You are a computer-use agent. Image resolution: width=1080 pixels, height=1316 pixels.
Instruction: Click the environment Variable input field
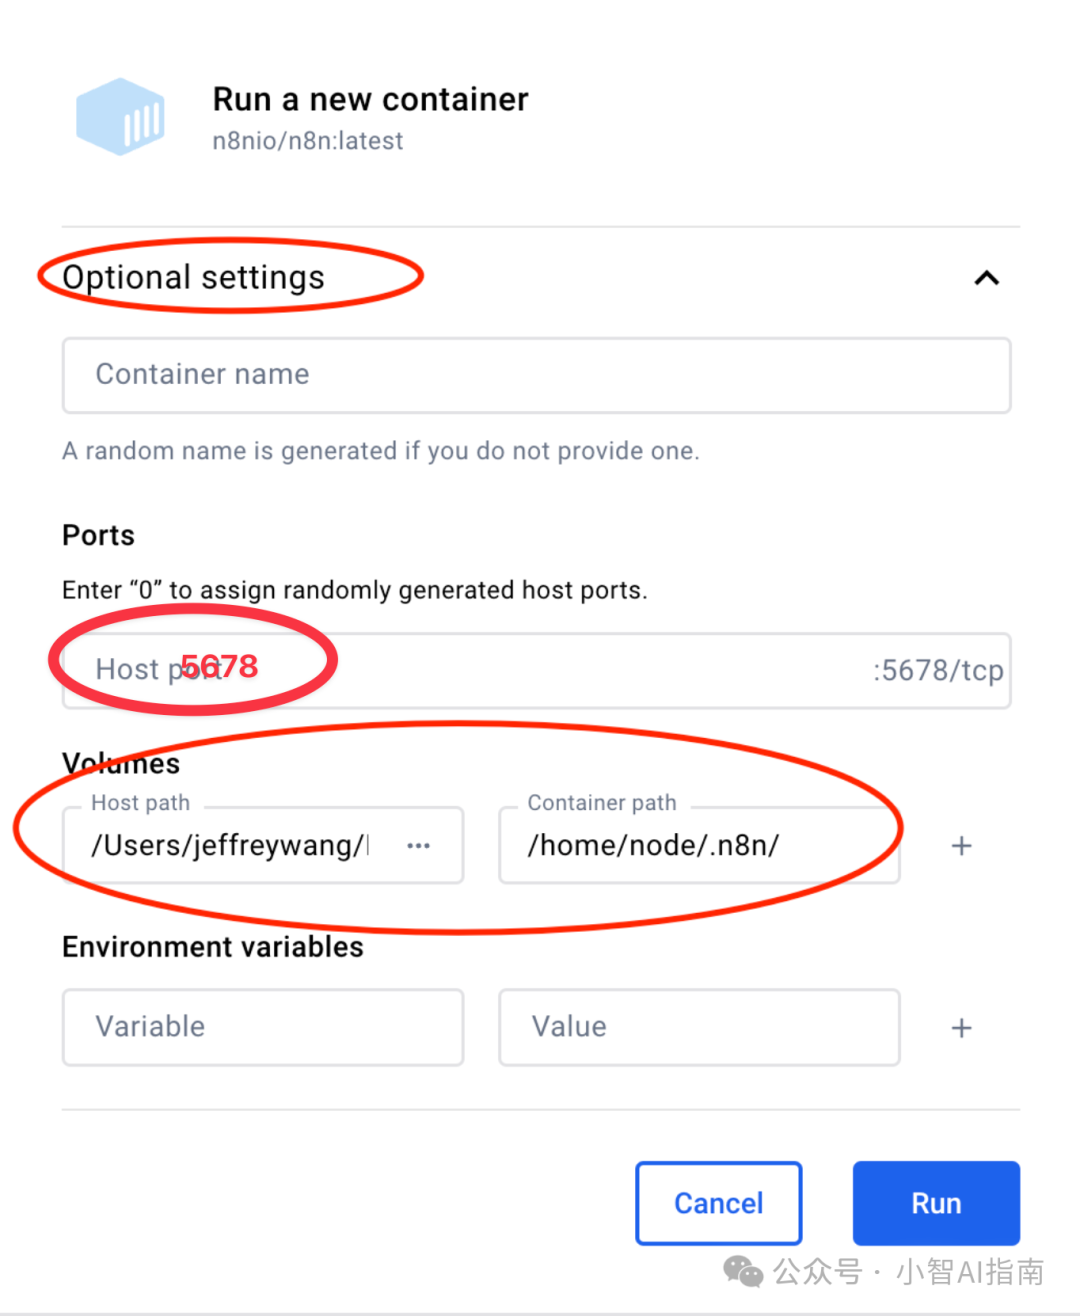coord(263,1027)
